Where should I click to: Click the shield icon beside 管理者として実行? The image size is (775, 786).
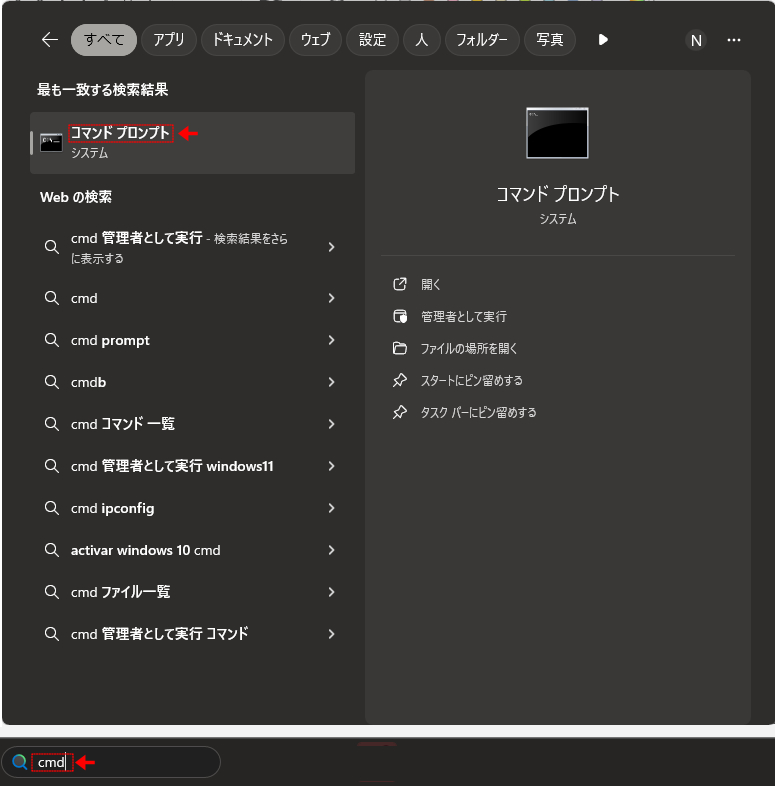pyautogui.click(x=400, y=316)
